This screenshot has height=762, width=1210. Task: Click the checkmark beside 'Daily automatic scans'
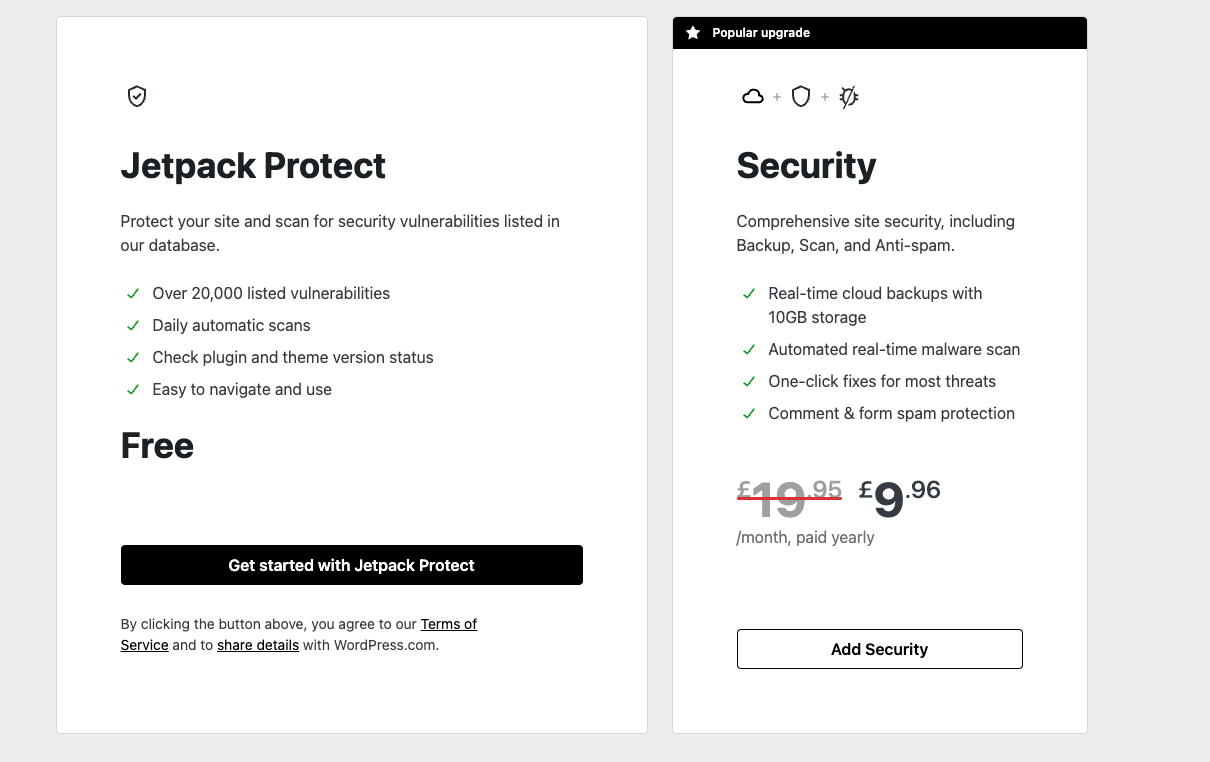[x=133, y=325]
